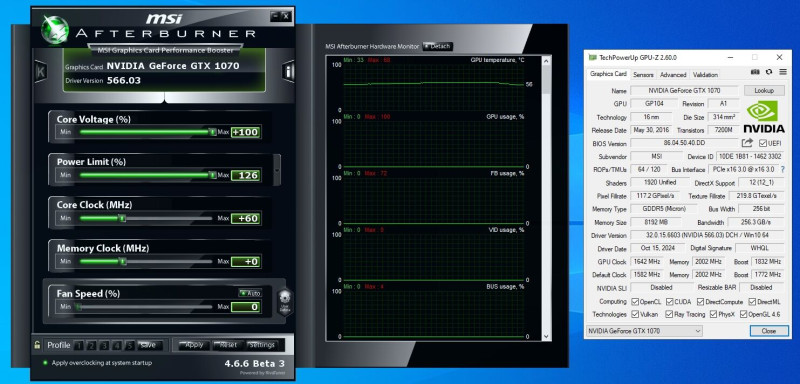
Task: Click the Core Voltage +100 value field
Action: pos(246,132)
